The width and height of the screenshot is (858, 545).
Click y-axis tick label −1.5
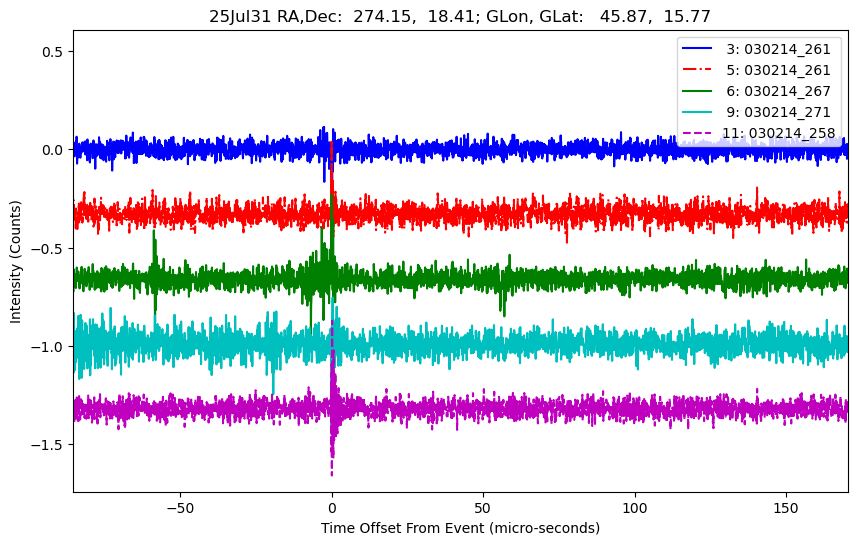point(48,445)
